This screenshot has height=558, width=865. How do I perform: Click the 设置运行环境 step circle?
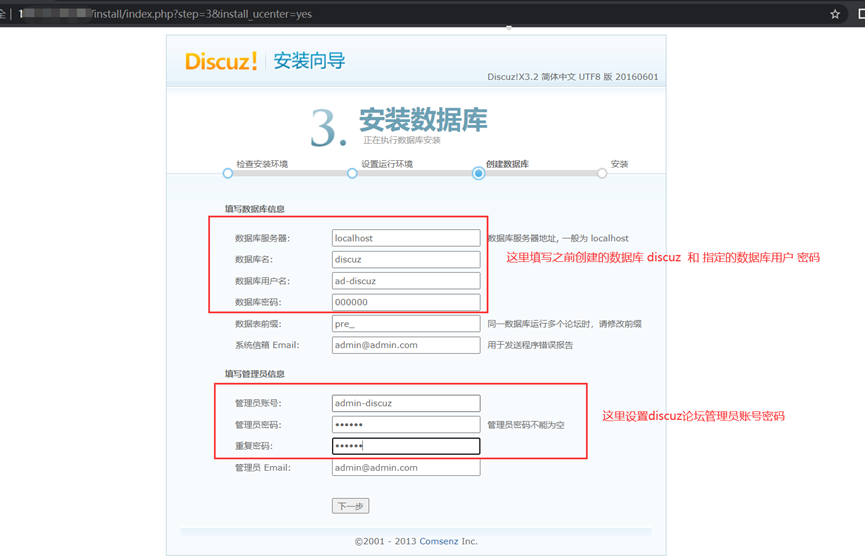[352, 173]
